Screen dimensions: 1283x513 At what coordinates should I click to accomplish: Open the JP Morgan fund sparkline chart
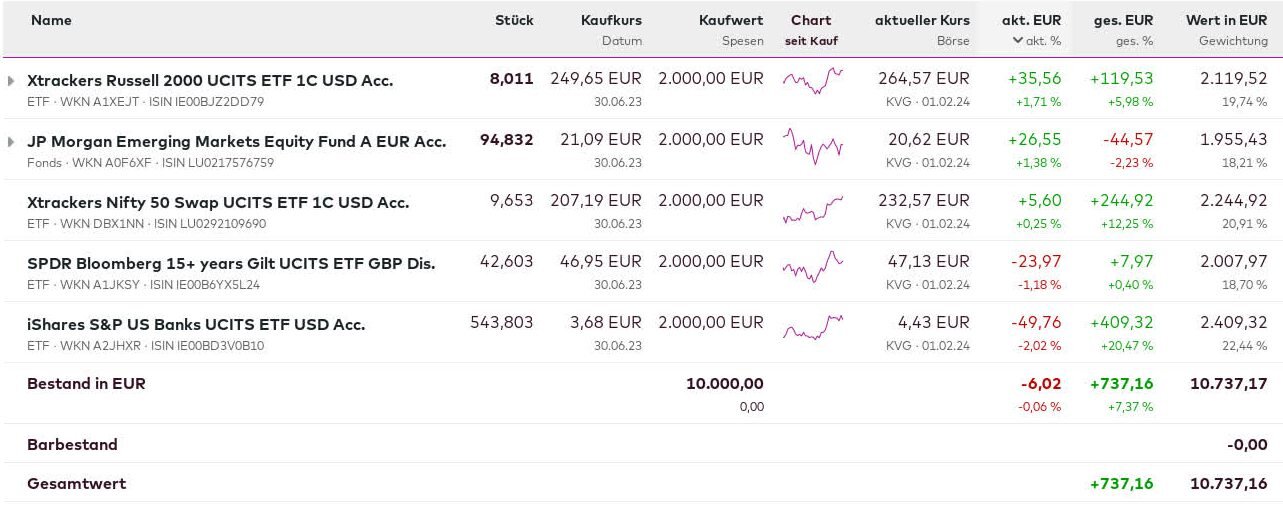(x=812, y=146)
